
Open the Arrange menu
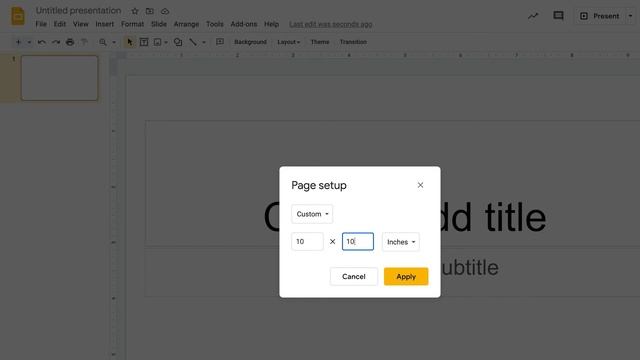186,24
